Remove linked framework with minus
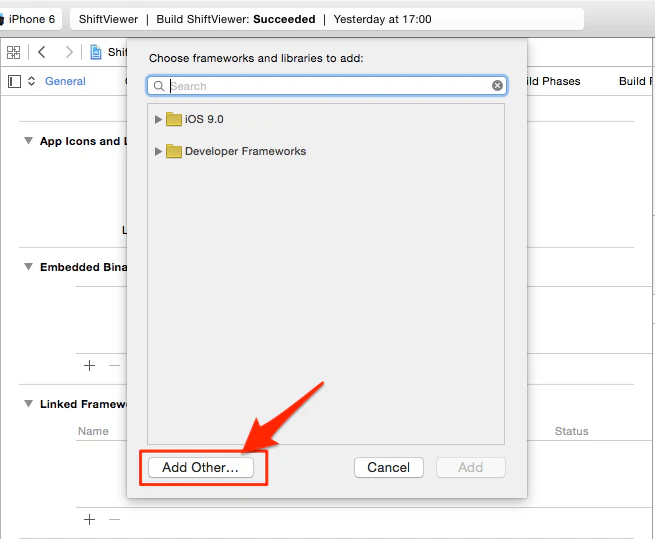The image size is (655, 539). [114, 519]
